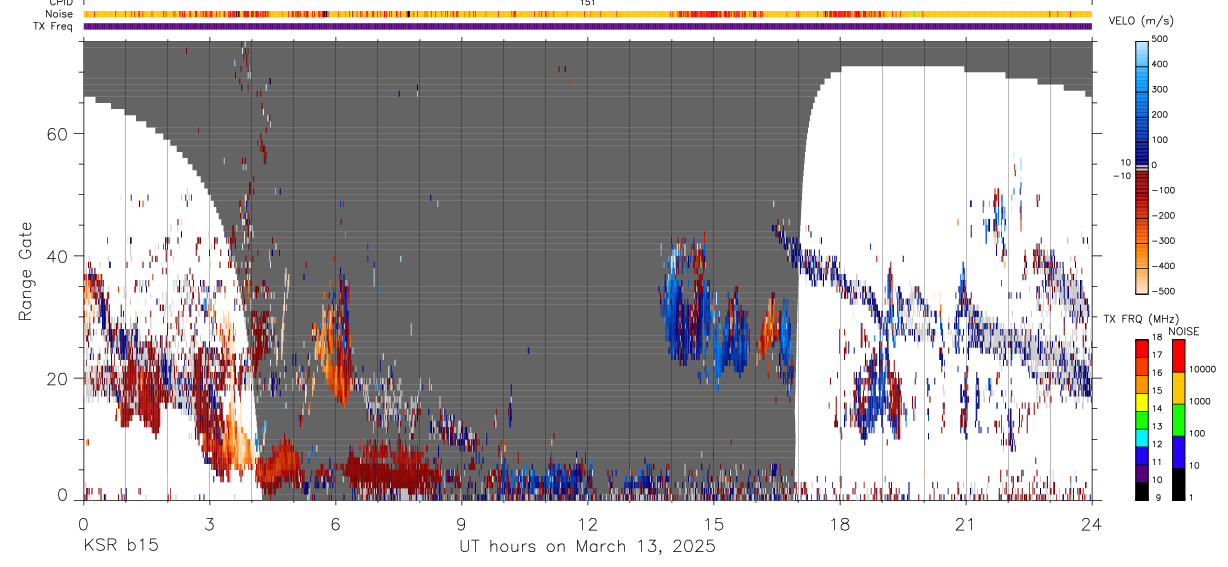Click hour tick label 15 on the time axis
1228x567 pixels.
tap(713, 524)
